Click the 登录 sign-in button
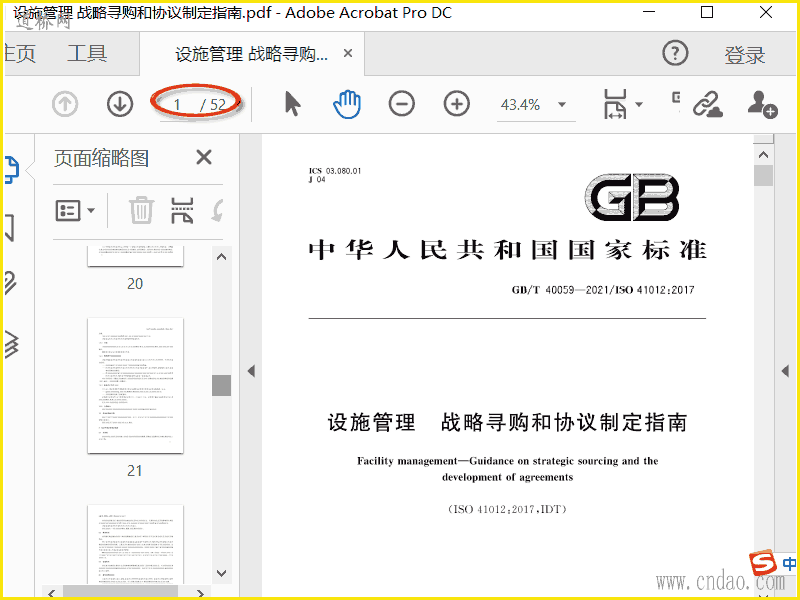Viewport: 800px width, 600px height. pos(745,55)
